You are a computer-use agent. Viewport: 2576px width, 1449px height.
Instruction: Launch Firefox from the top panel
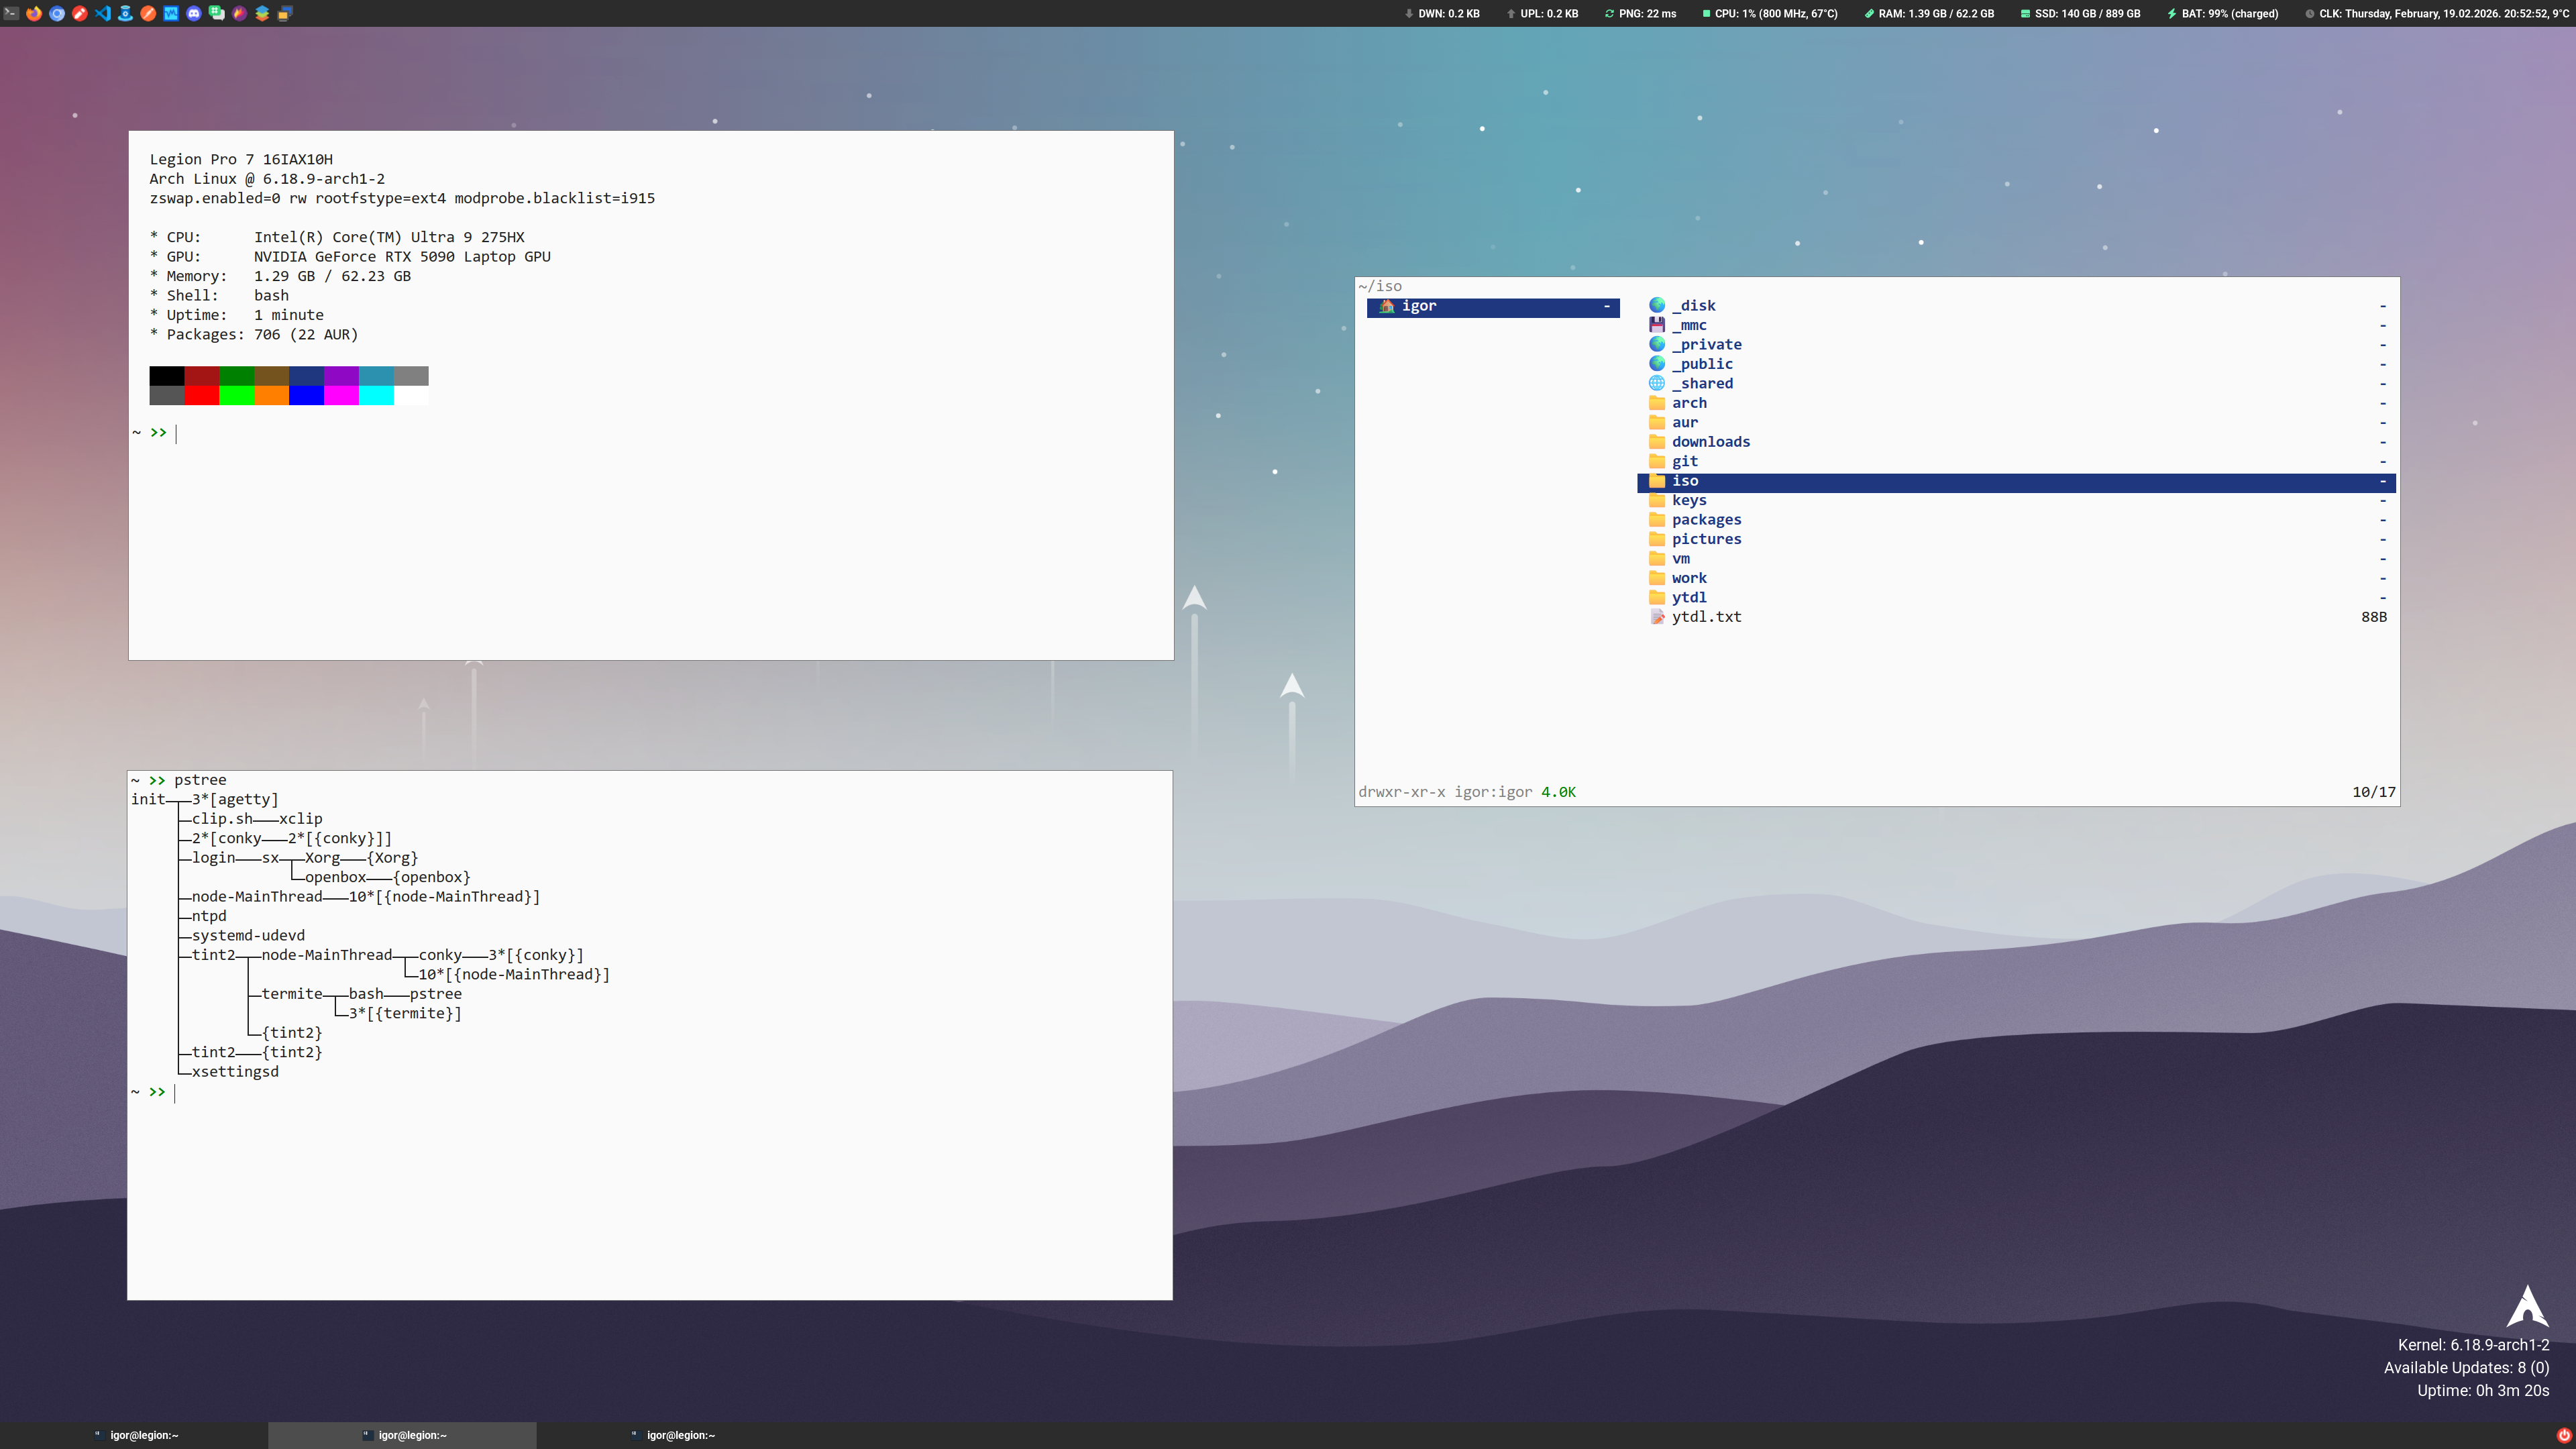tap(34, 14)
